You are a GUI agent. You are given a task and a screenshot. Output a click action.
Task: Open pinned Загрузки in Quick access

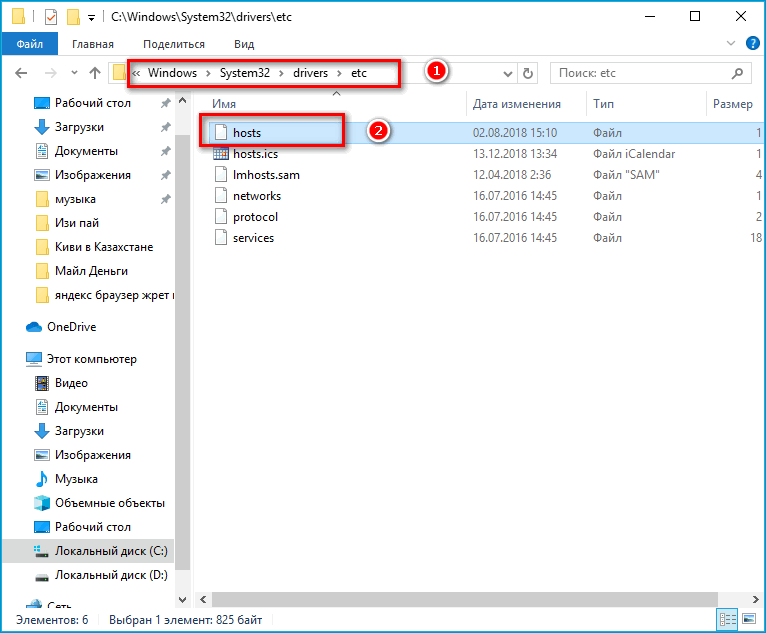[79, 127]
